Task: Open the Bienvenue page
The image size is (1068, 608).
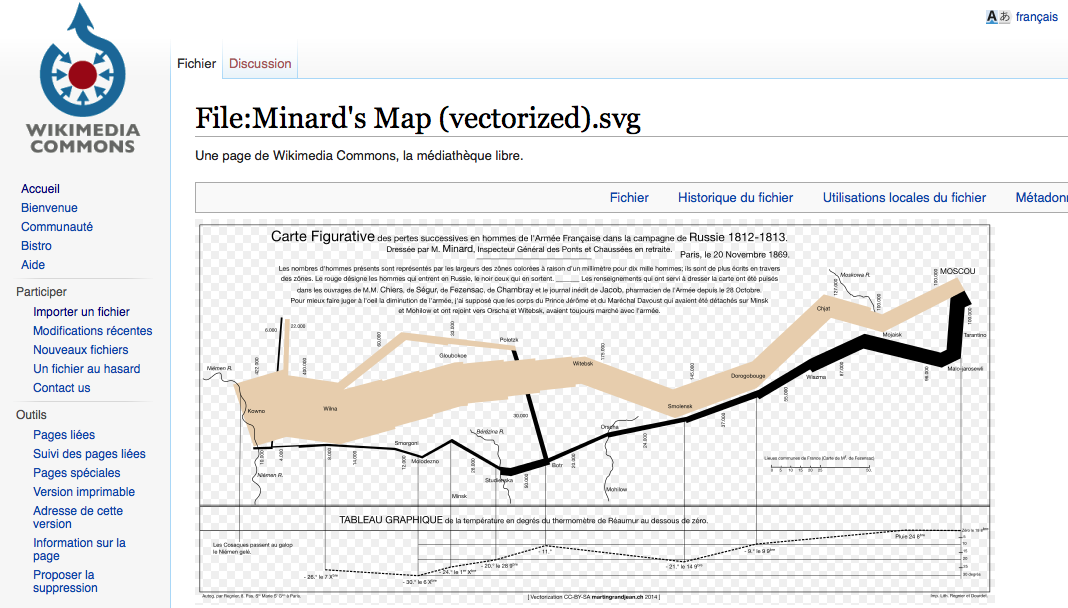Action: click(44, 207)
